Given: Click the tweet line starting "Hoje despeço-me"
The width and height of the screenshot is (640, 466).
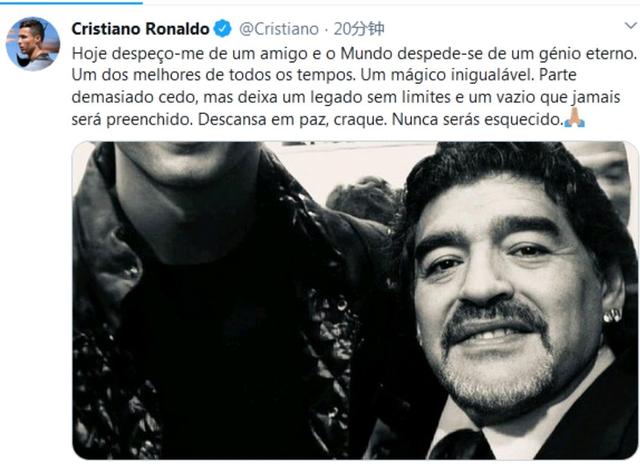Looking at the screenshot, I should [x=354, y=54].
